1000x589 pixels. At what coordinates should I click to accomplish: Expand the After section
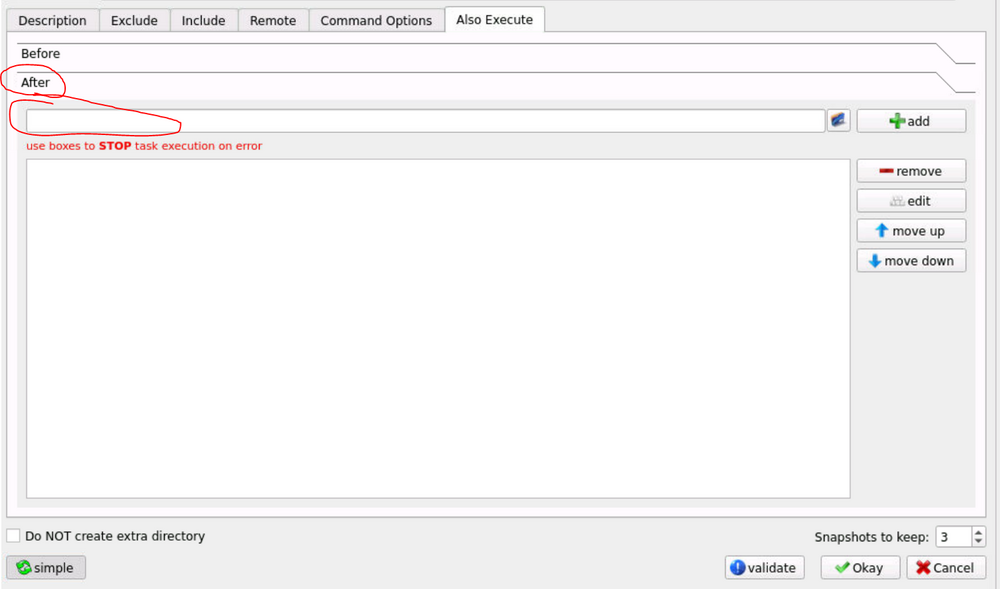(x=496, y=83)
